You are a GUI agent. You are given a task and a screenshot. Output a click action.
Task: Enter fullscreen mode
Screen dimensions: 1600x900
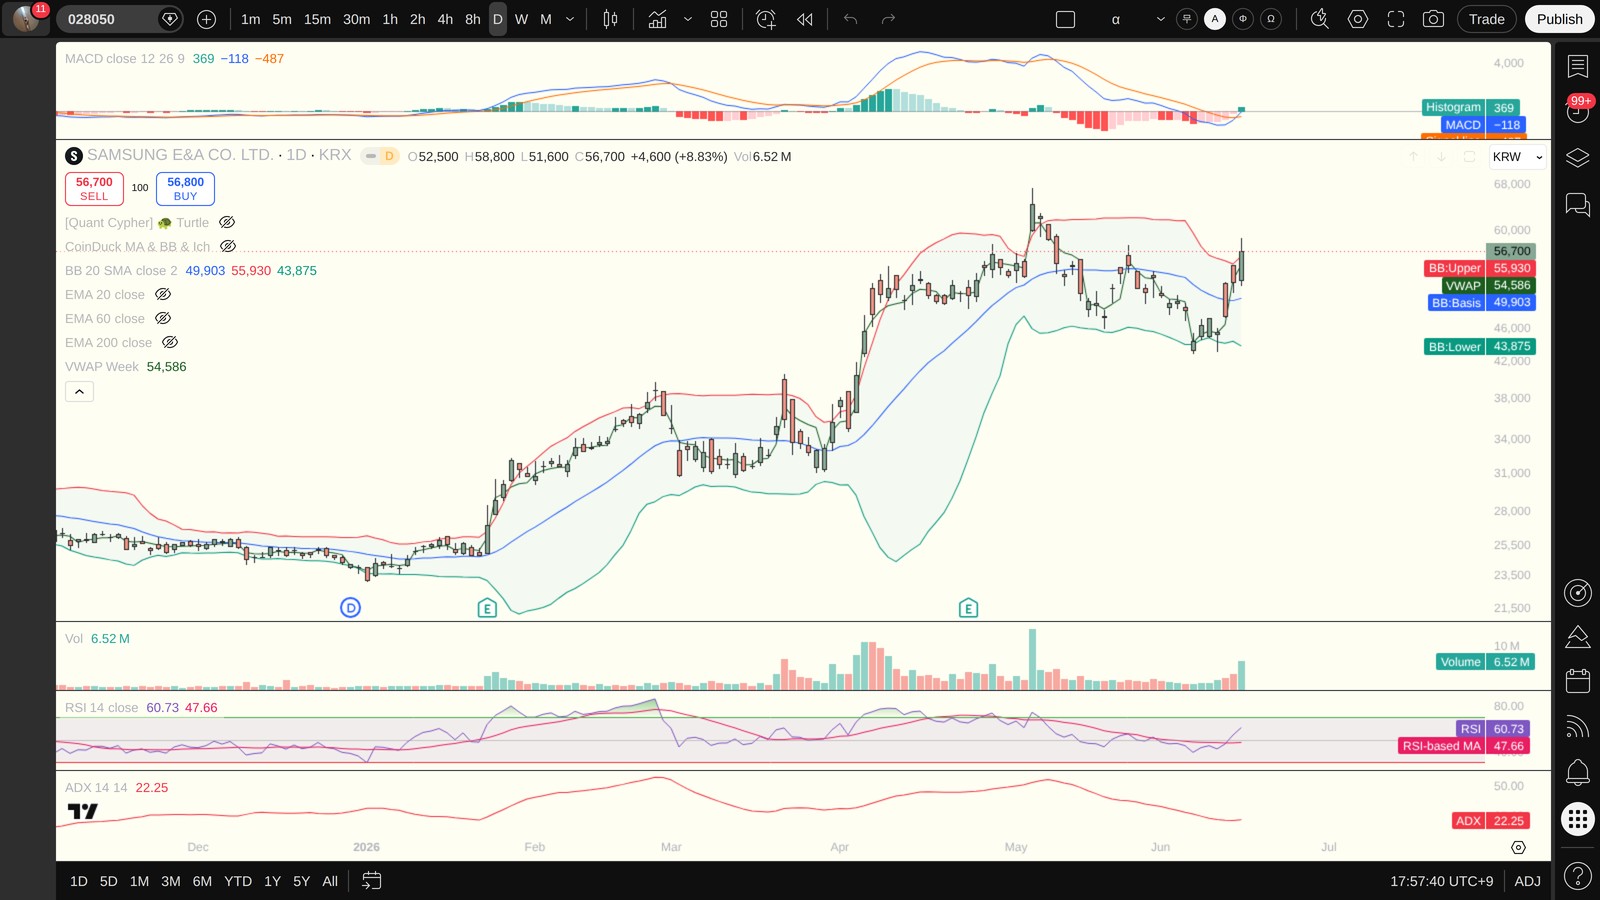[x=1396, y=19]
